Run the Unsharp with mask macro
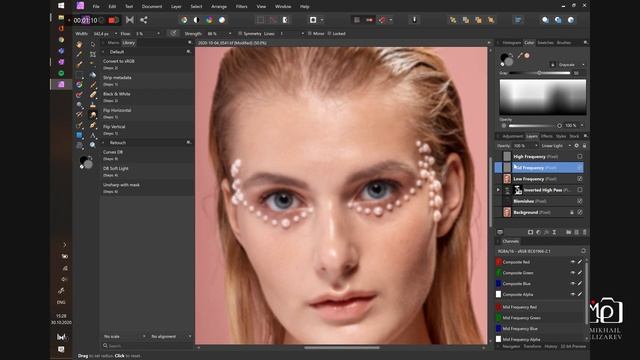Image resolution: width=640 pixels, height=360 pixels. click(147, 188)
